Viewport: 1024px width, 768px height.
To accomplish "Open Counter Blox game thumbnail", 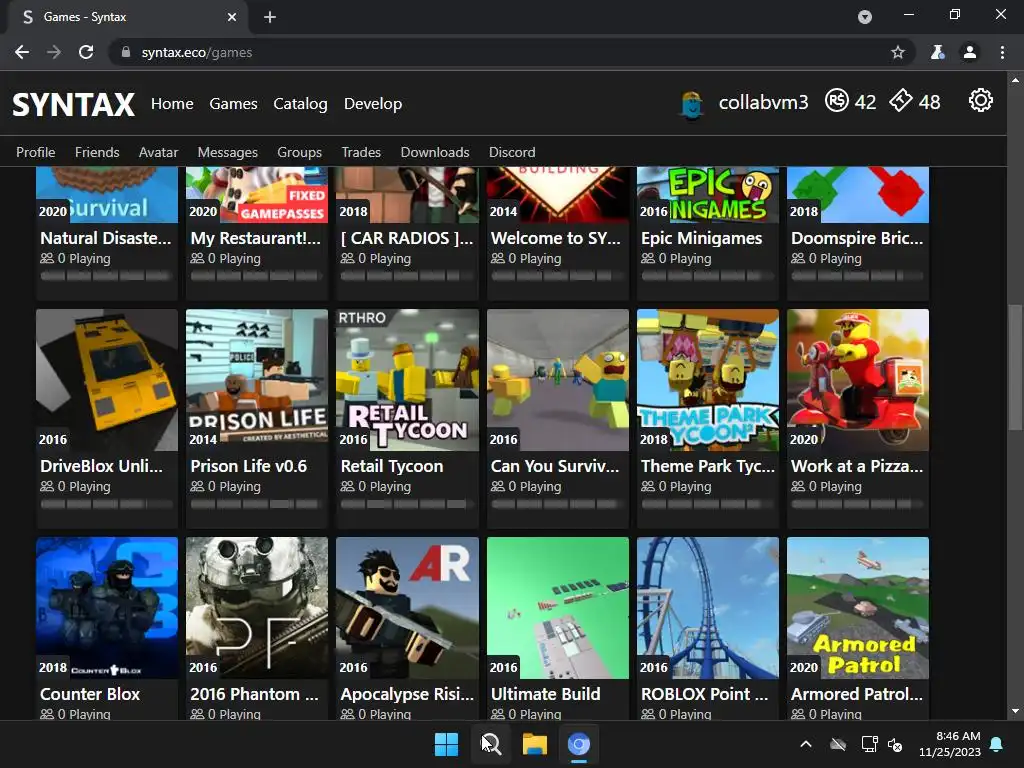I will pyautogui.click(x=106, y=608).
